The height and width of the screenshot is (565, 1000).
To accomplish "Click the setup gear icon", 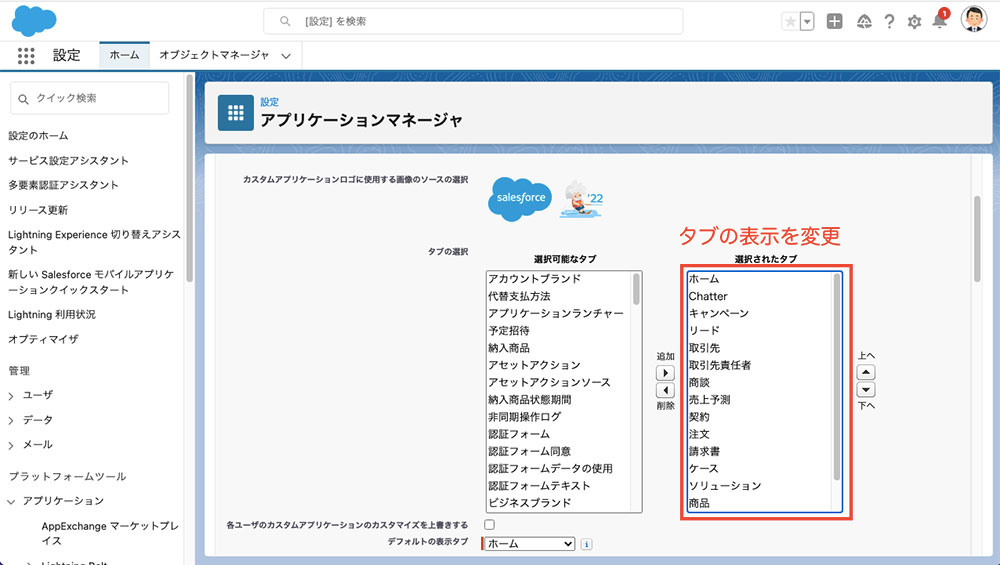I will (915, 22).
